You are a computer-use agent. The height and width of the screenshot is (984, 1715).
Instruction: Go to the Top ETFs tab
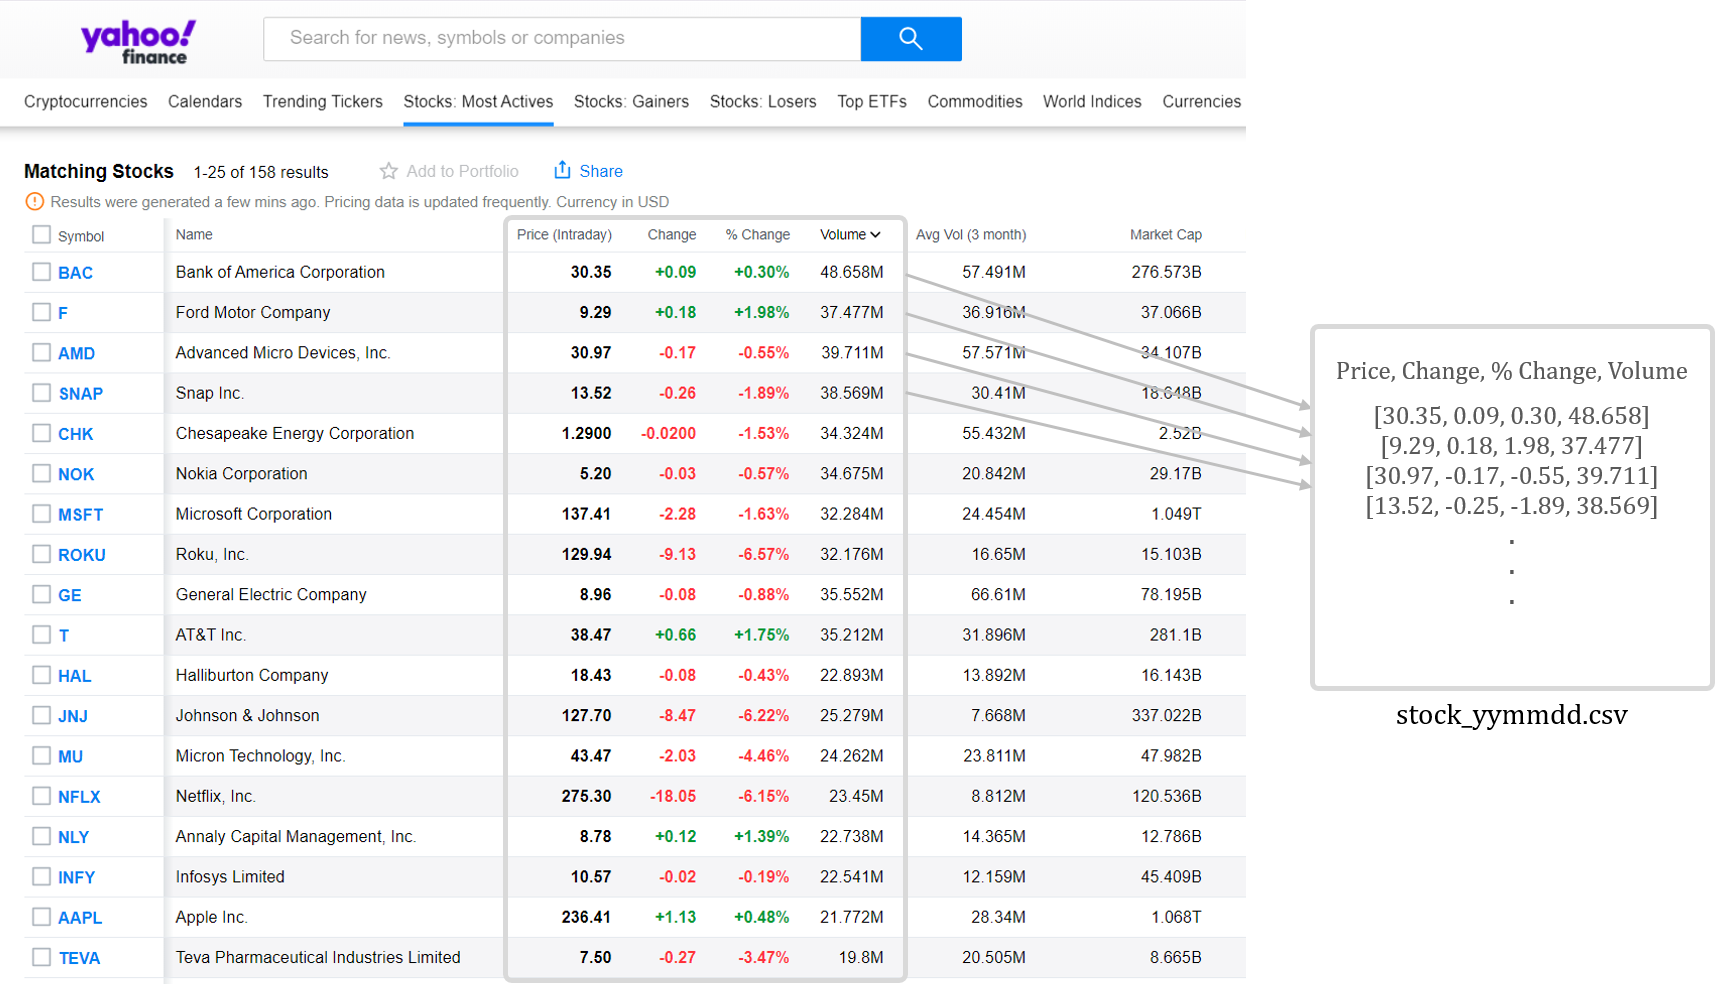871,102
